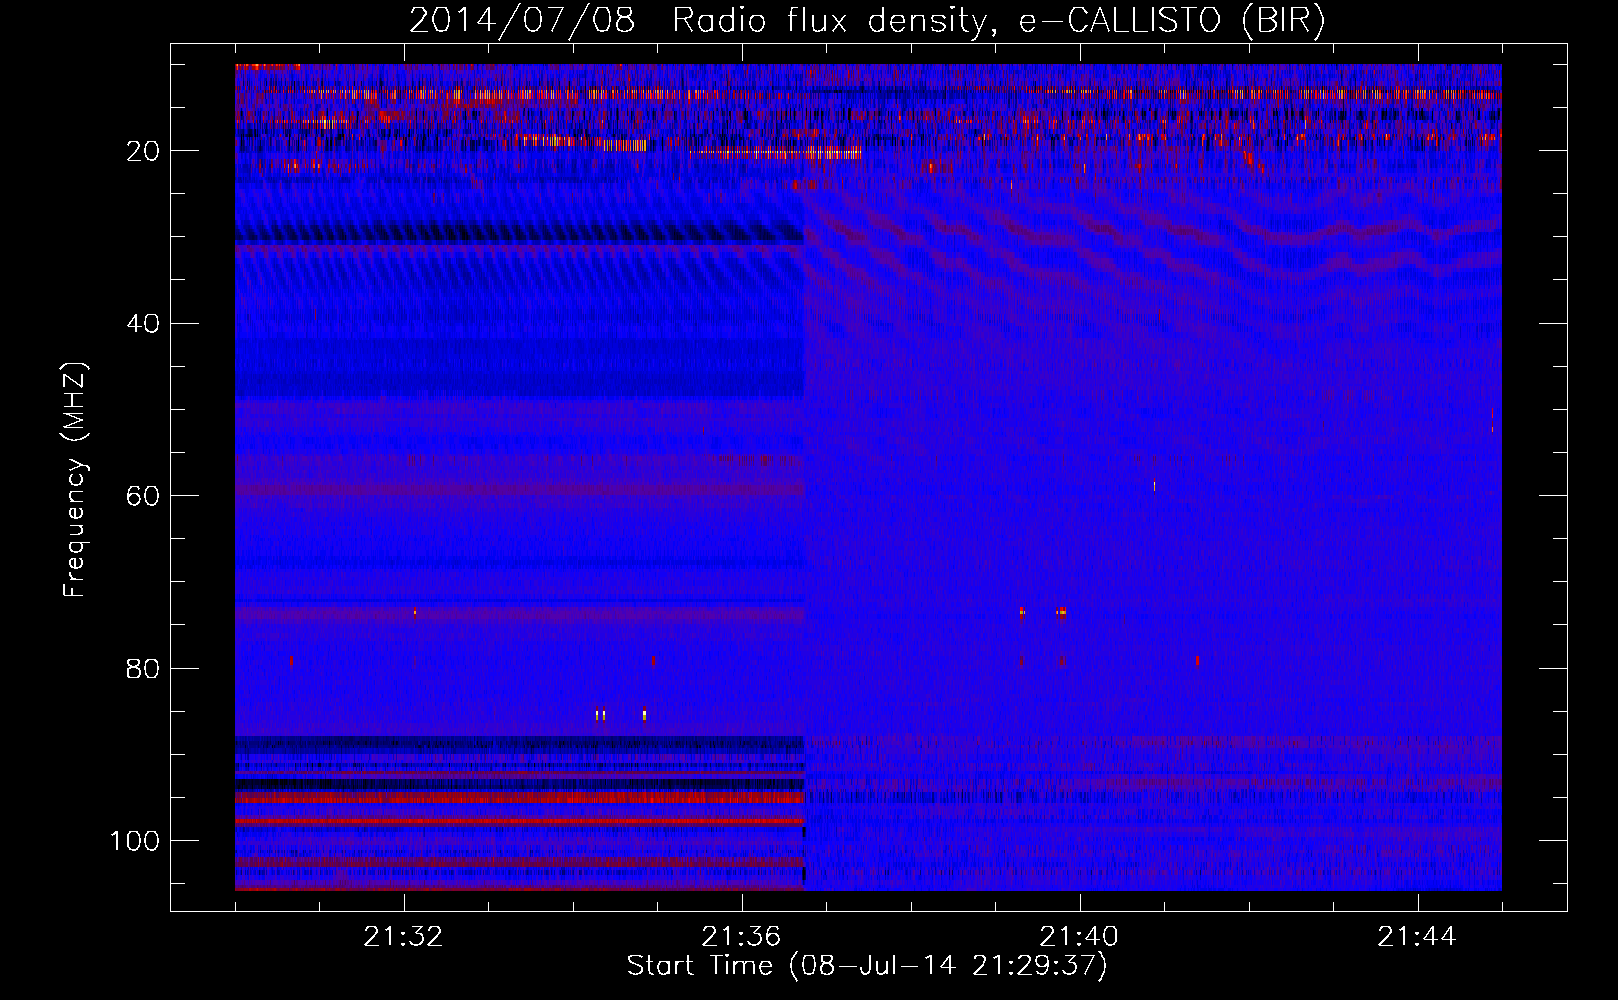Click the 21:36 time tick label
1618x1000 pixels.
(742, 937)
